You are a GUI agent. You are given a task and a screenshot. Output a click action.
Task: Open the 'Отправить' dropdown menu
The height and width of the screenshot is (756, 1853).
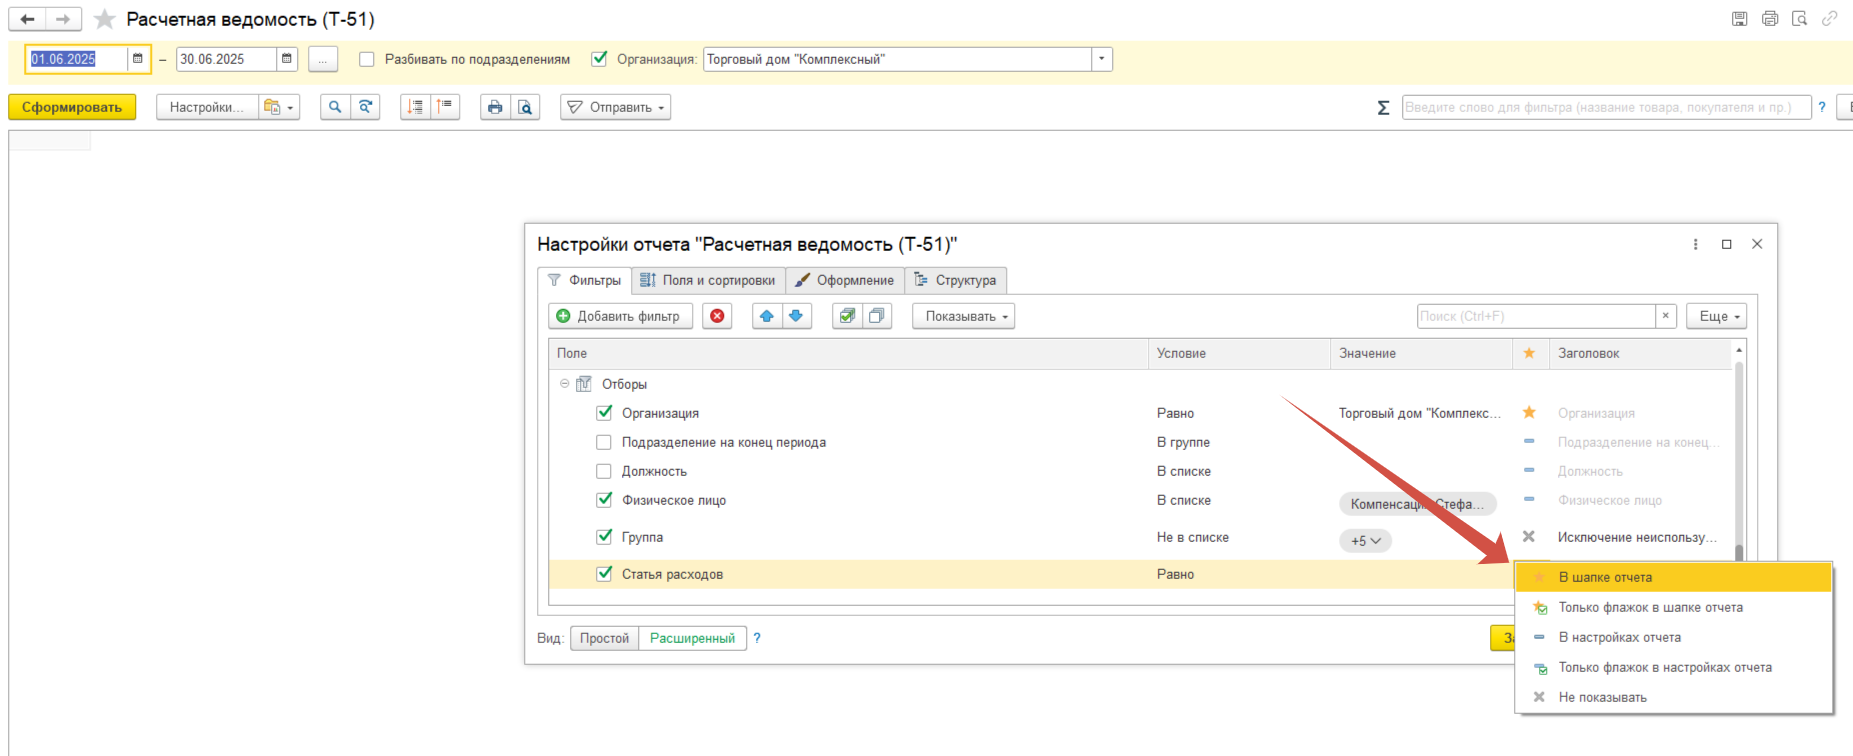[615, 107]
